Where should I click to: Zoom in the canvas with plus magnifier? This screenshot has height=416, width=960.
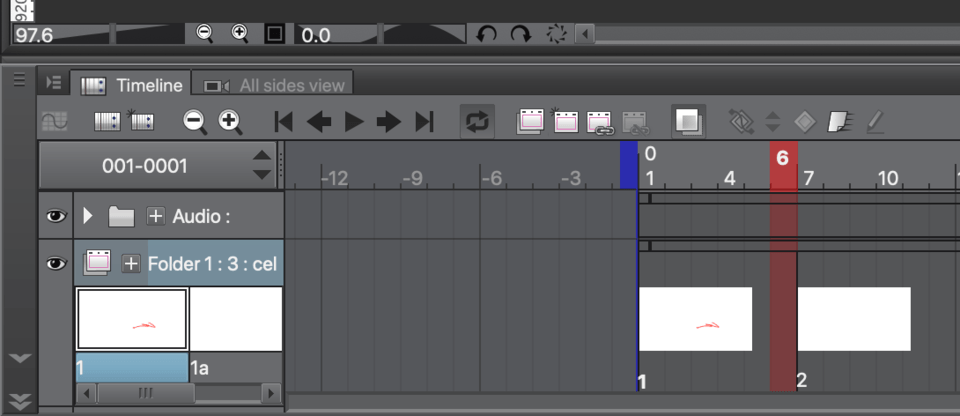click(239, 34)
